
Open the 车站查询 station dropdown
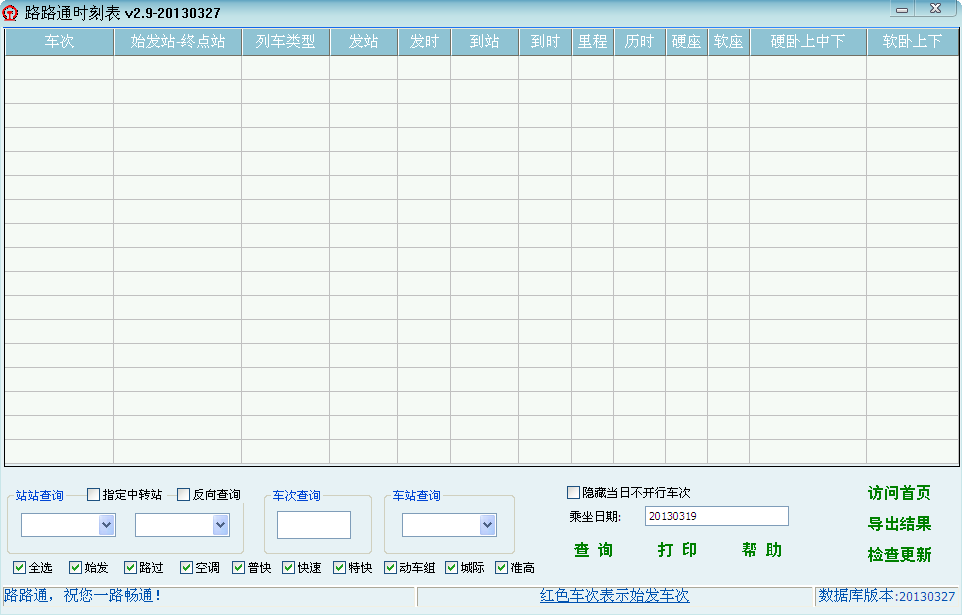488,525
